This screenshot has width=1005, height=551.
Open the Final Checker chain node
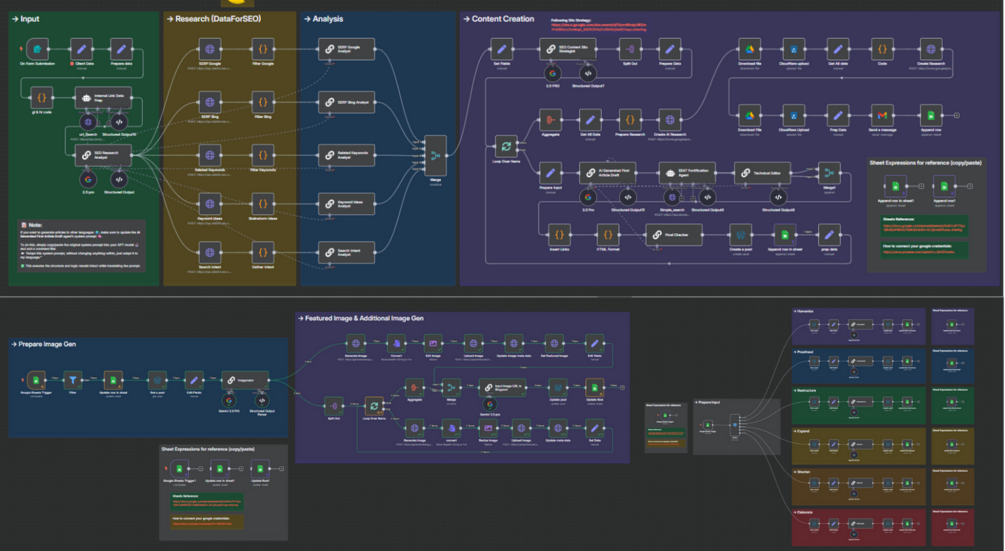(x=674, y=234)
